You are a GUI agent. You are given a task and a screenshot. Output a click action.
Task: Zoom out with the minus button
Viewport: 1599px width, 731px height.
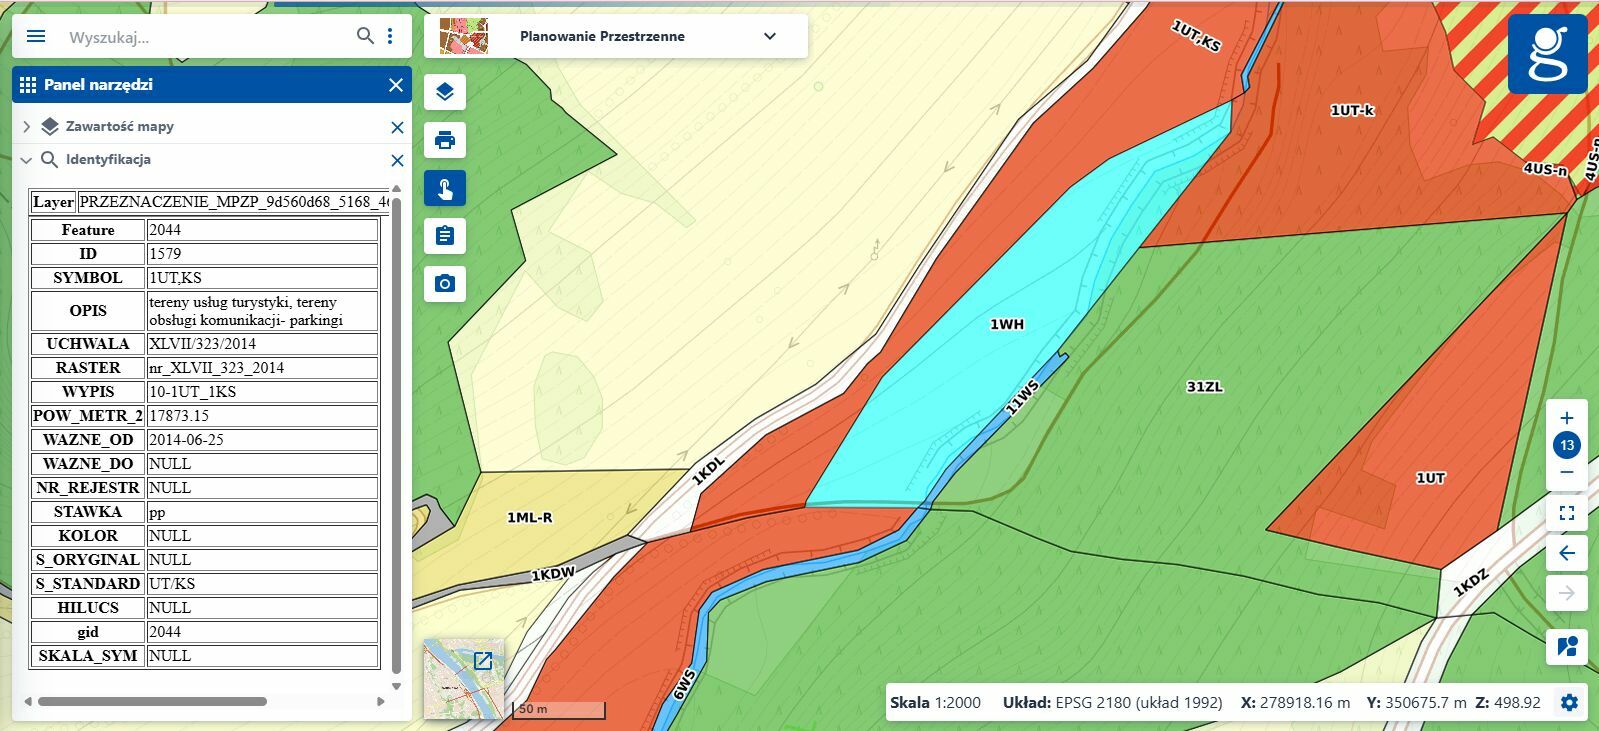coord(1567,472)
